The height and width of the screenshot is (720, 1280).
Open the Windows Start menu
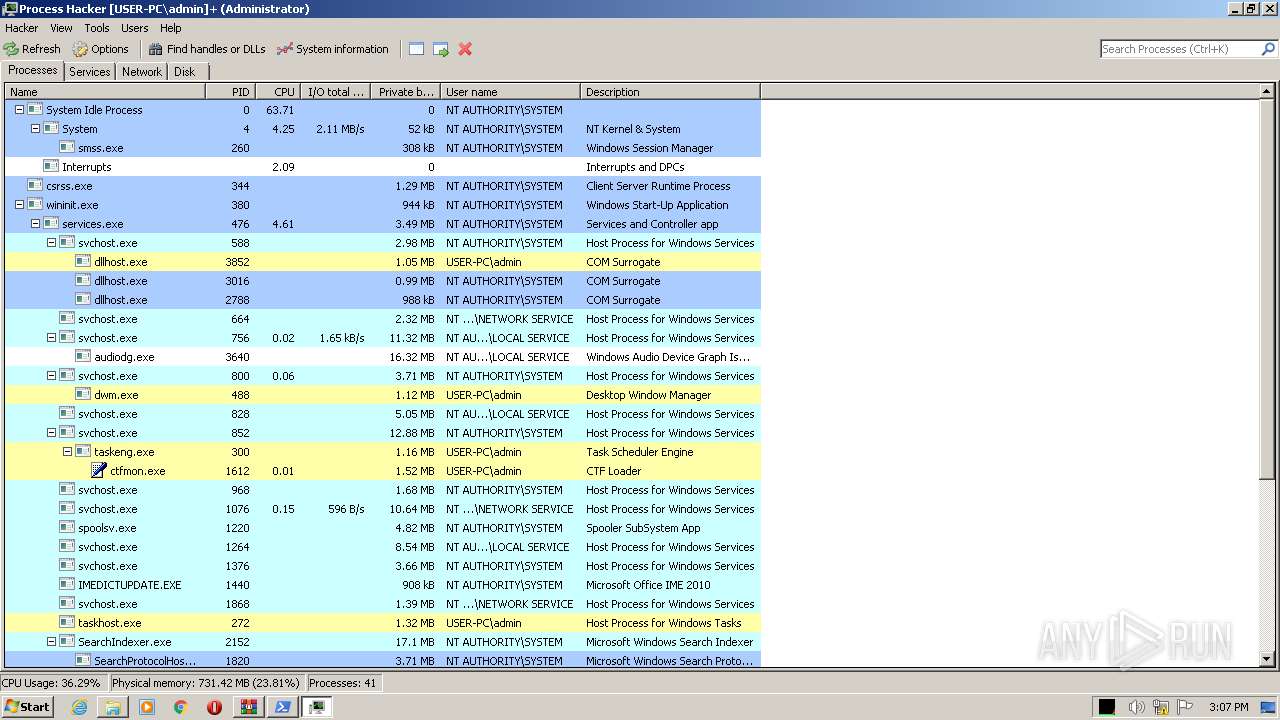[x=27, y=706]
